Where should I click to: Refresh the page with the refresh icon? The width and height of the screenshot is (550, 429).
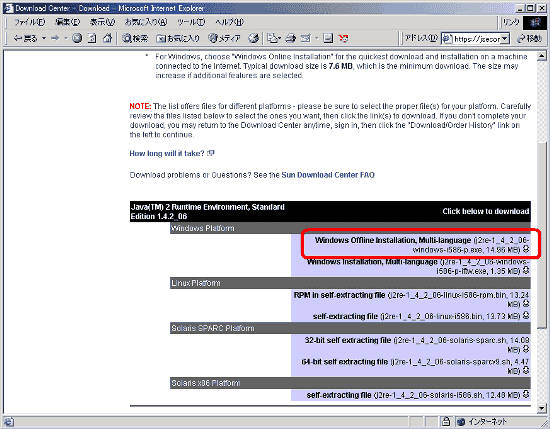(x=92, y=38)
